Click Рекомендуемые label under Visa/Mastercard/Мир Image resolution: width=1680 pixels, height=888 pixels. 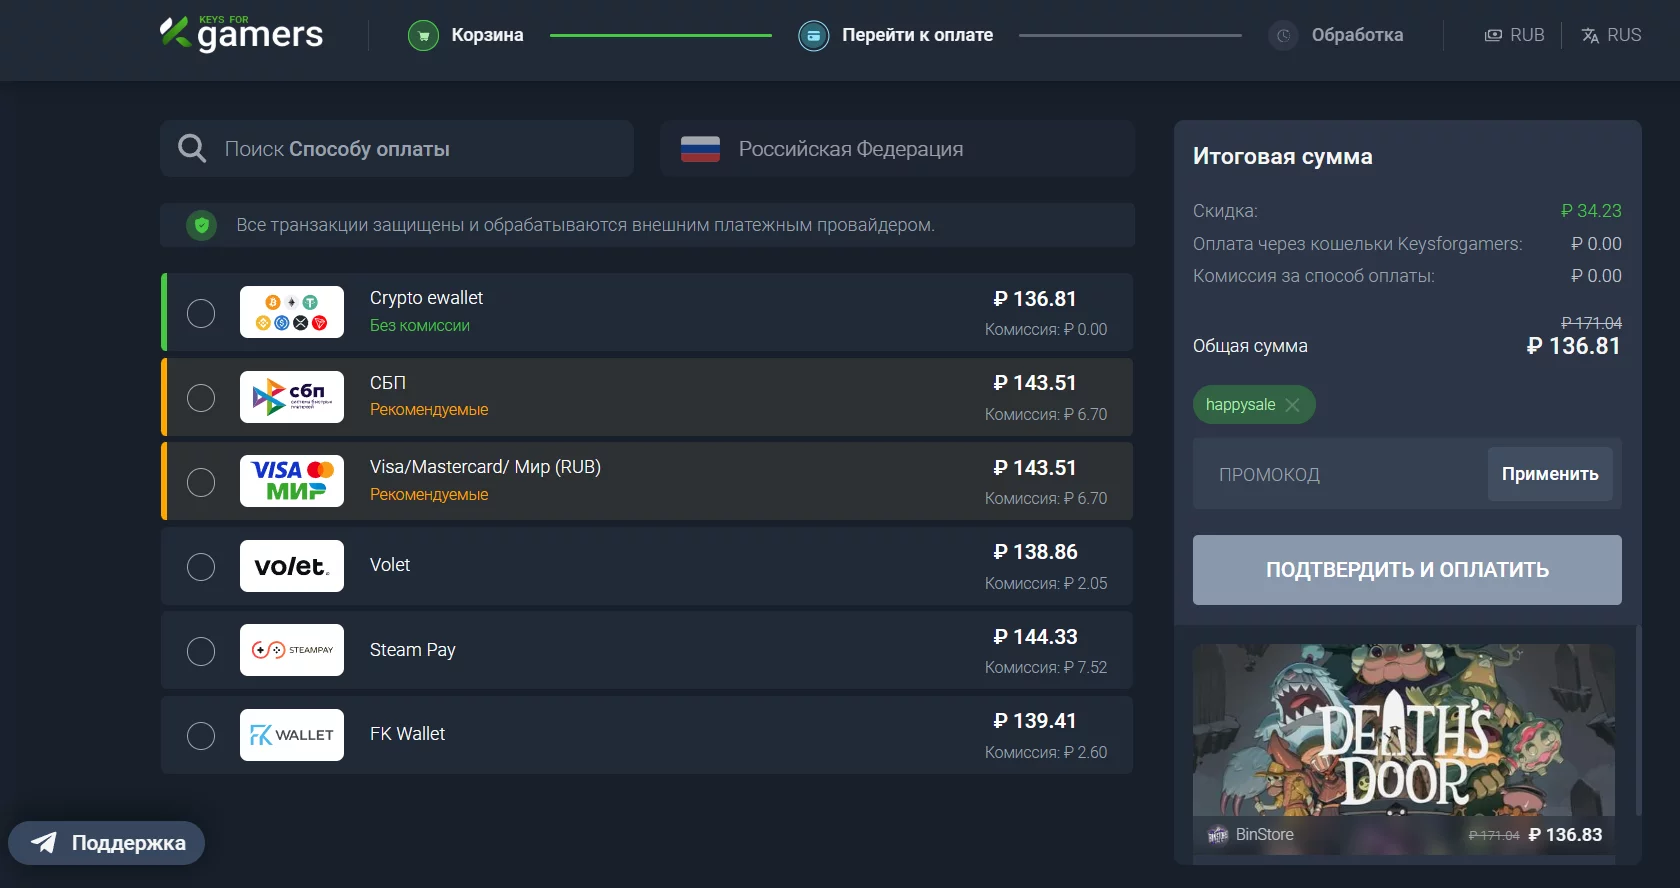[x=429, y=495]
